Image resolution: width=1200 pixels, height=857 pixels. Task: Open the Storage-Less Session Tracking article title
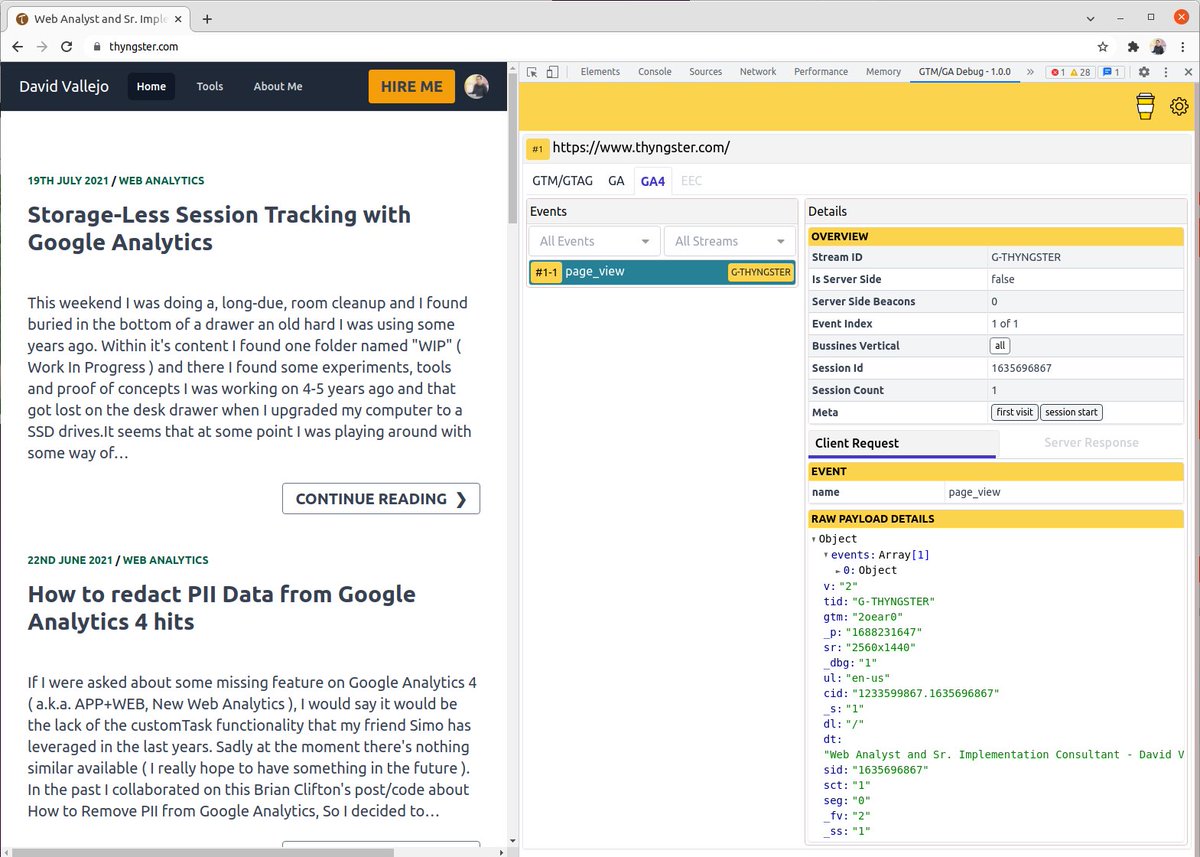pos(219,228)
